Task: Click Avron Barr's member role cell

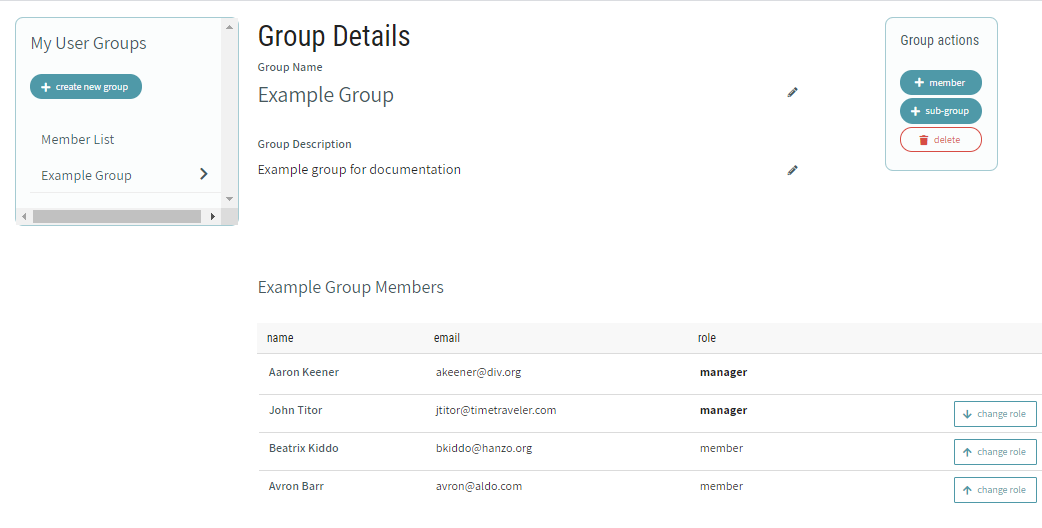Action: 721,485
